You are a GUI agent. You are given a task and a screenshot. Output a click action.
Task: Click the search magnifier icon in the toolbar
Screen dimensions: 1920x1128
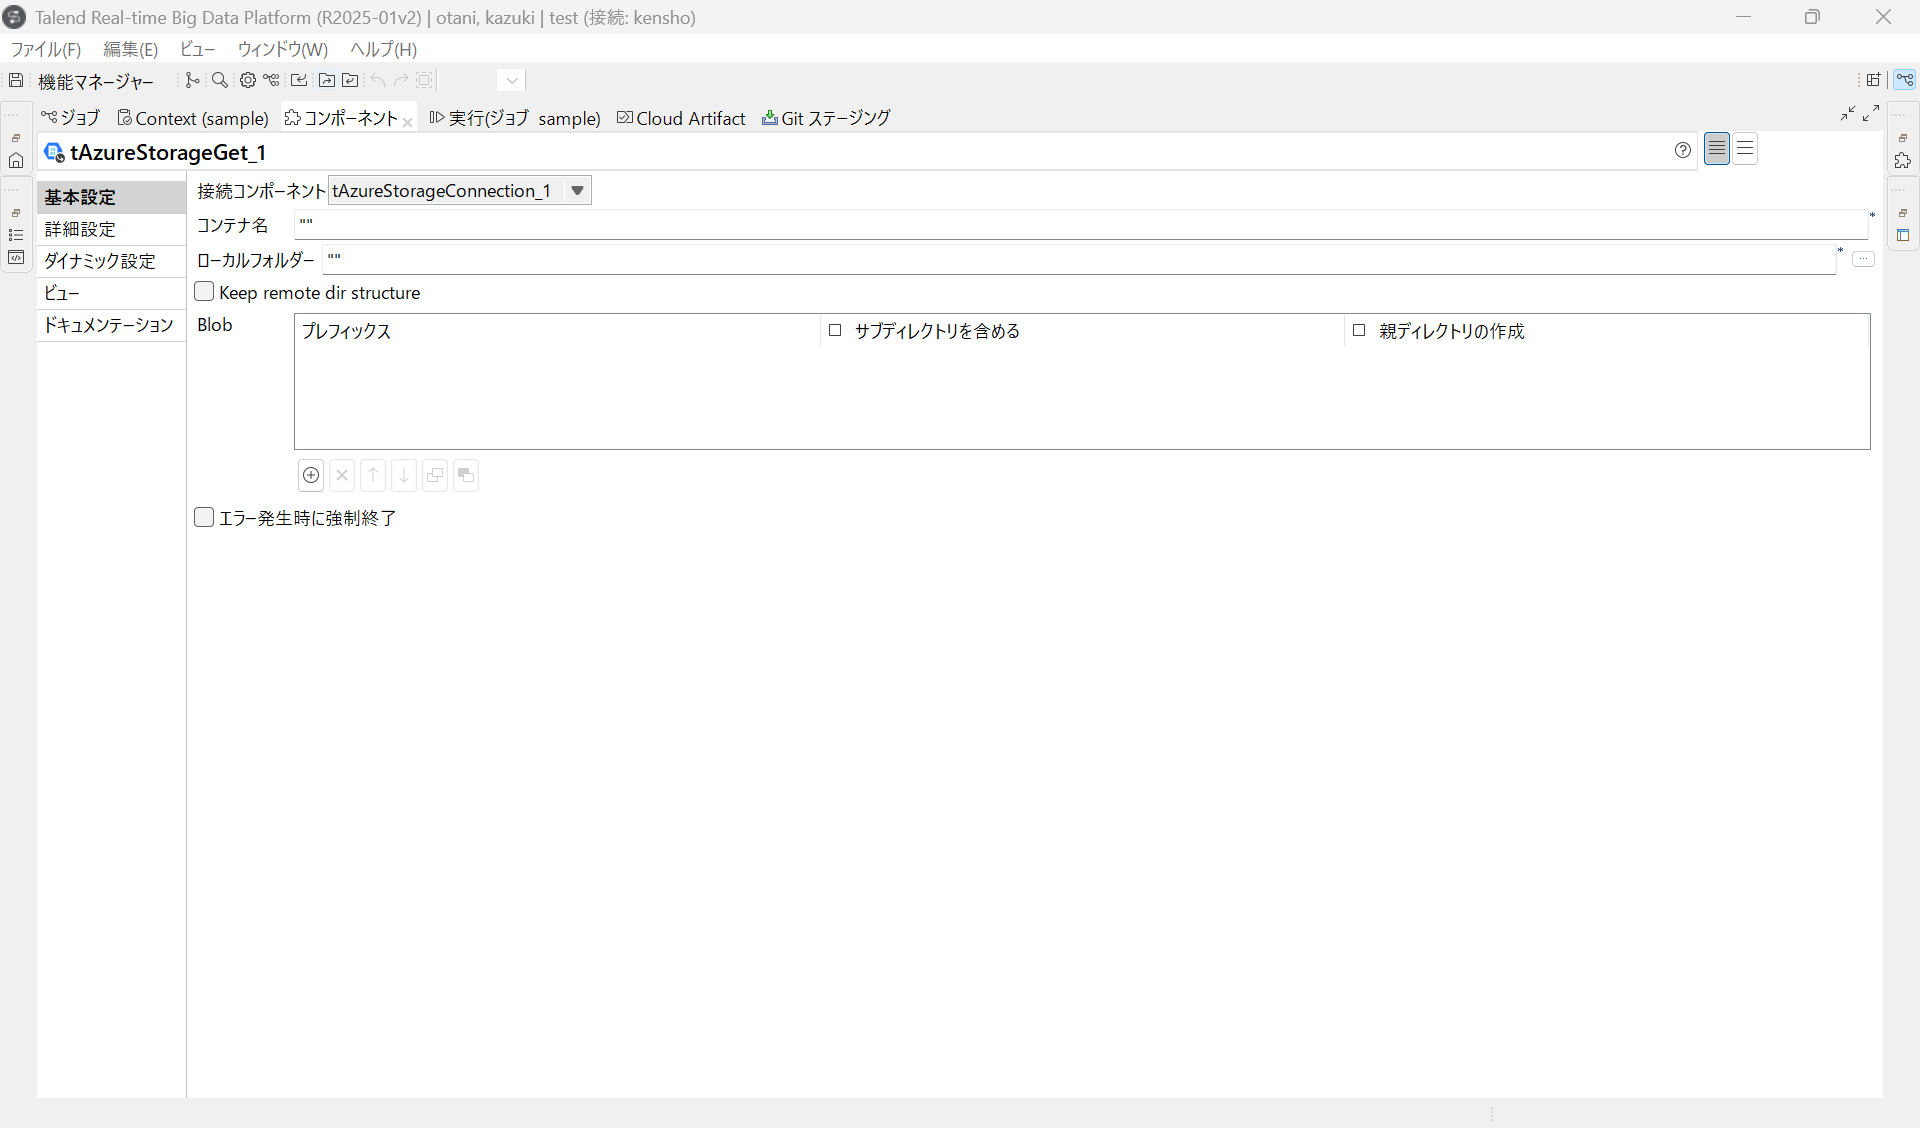[220, 80]
